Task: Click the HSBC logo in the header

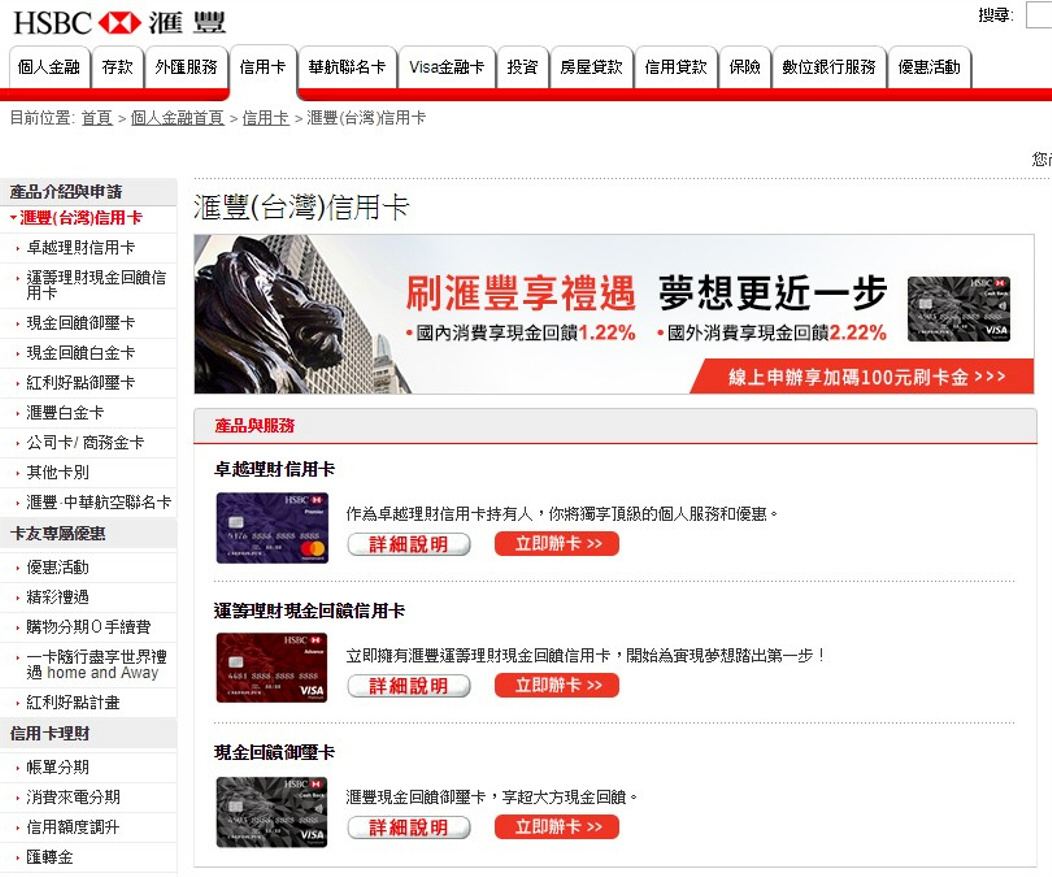Action: 119,23
